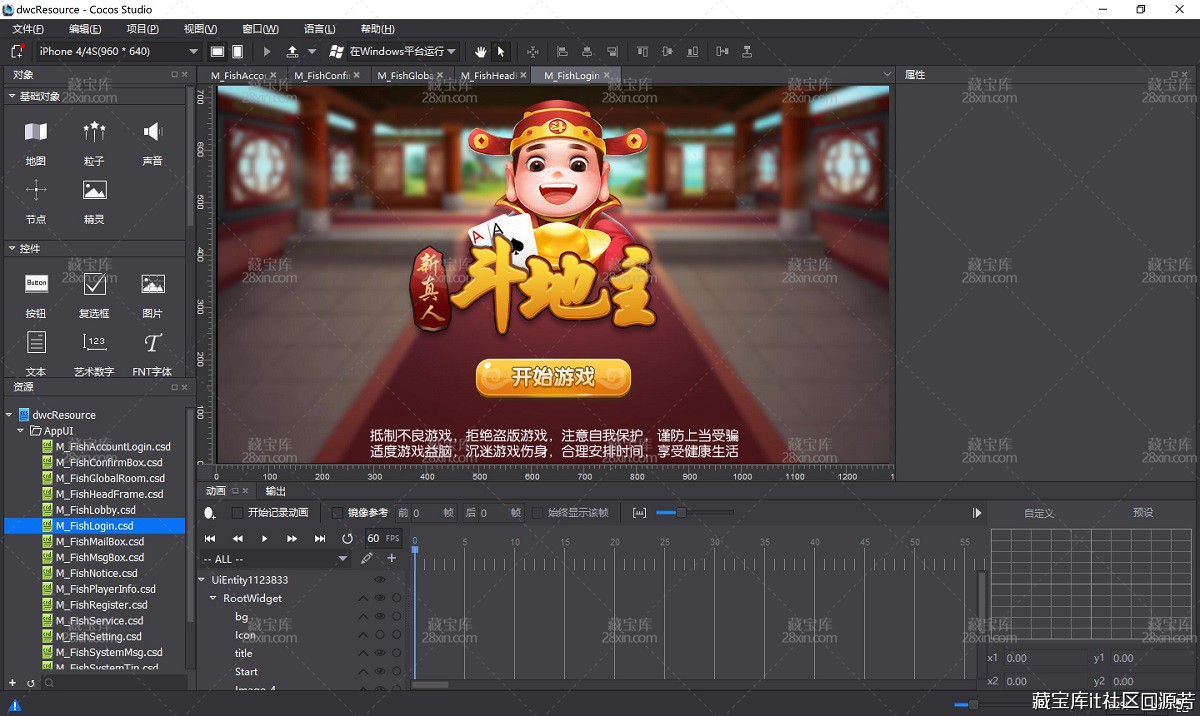Toggle lock circle of Icon layer
Image resolution: width=1200 pixels, height=716 pixels.
coord(396,635)
